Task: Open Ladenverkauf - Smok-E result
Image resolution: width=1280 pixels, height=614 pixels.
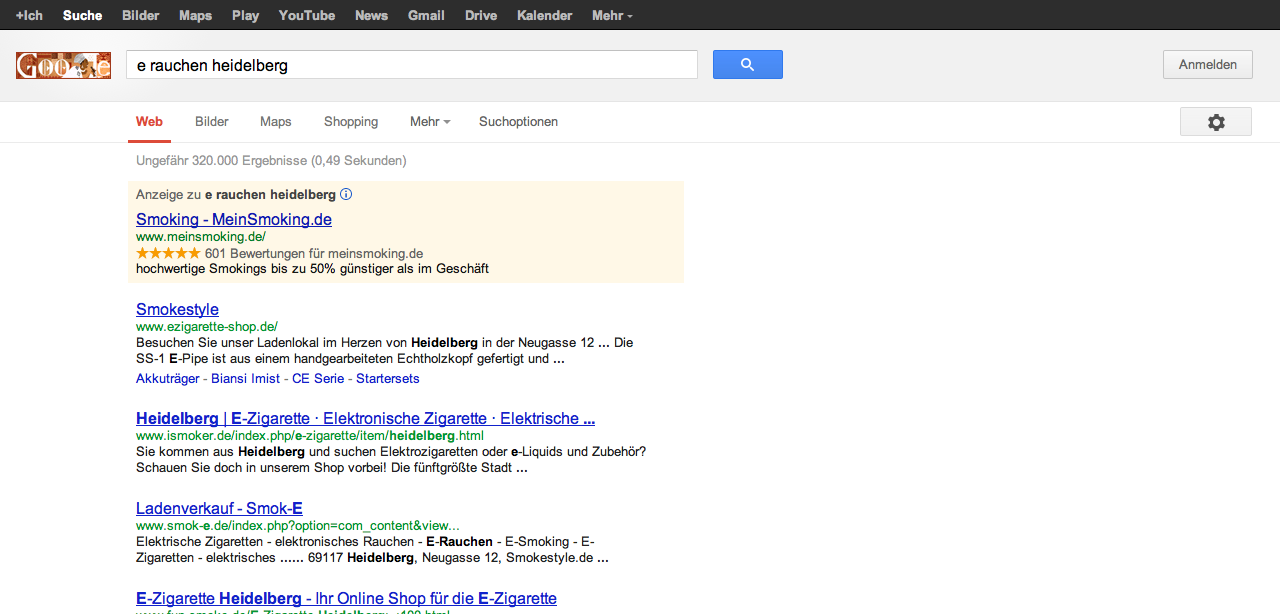Action: tap(219, 508)
